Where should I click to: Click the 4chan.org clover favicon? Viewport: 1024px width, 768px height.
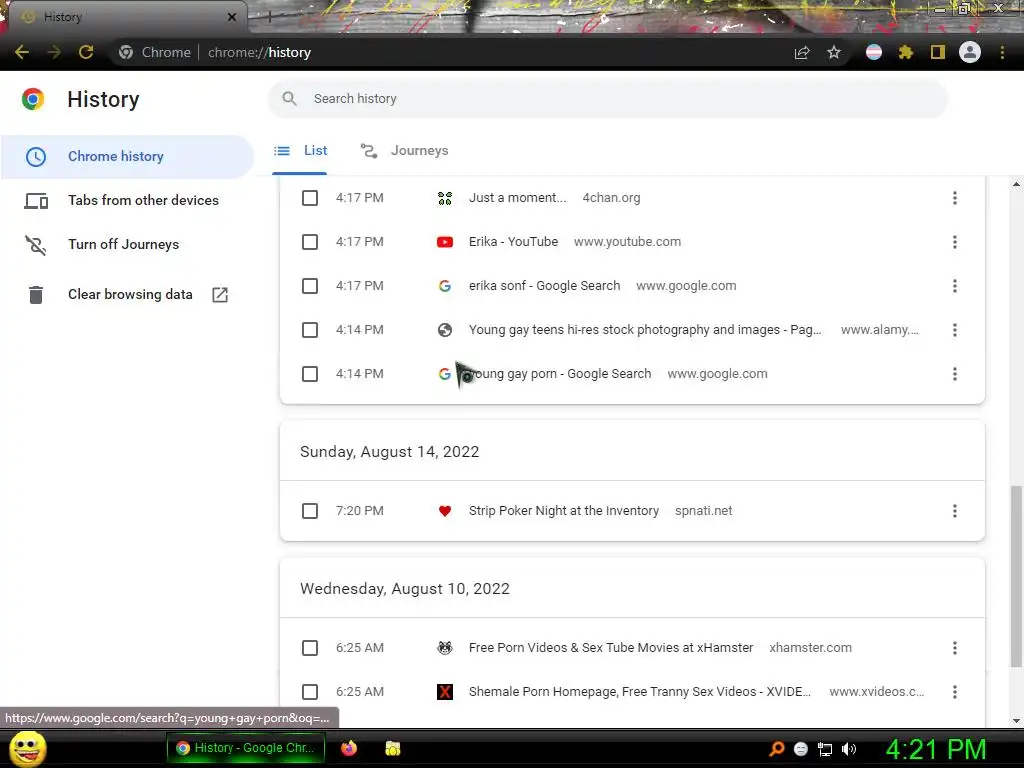(x=445, y=198)
